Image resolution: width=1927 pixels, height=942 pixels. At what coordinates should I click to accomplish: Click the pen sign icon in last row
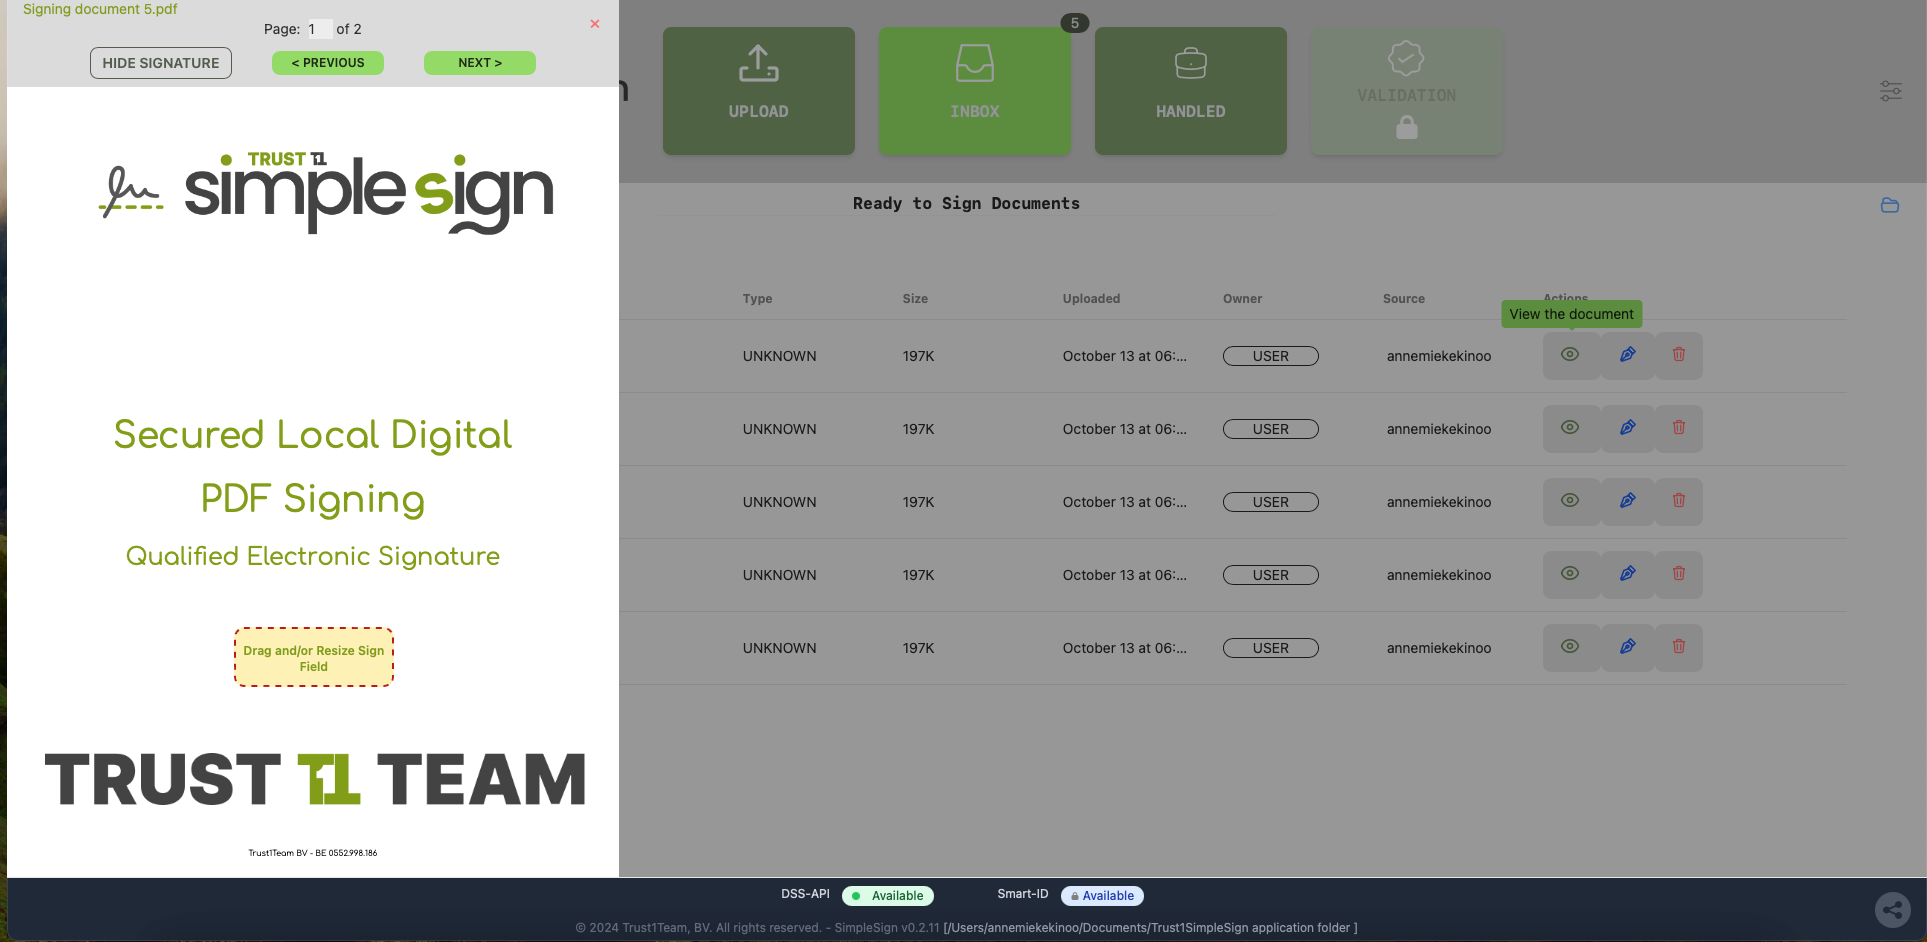point(1628,647)
